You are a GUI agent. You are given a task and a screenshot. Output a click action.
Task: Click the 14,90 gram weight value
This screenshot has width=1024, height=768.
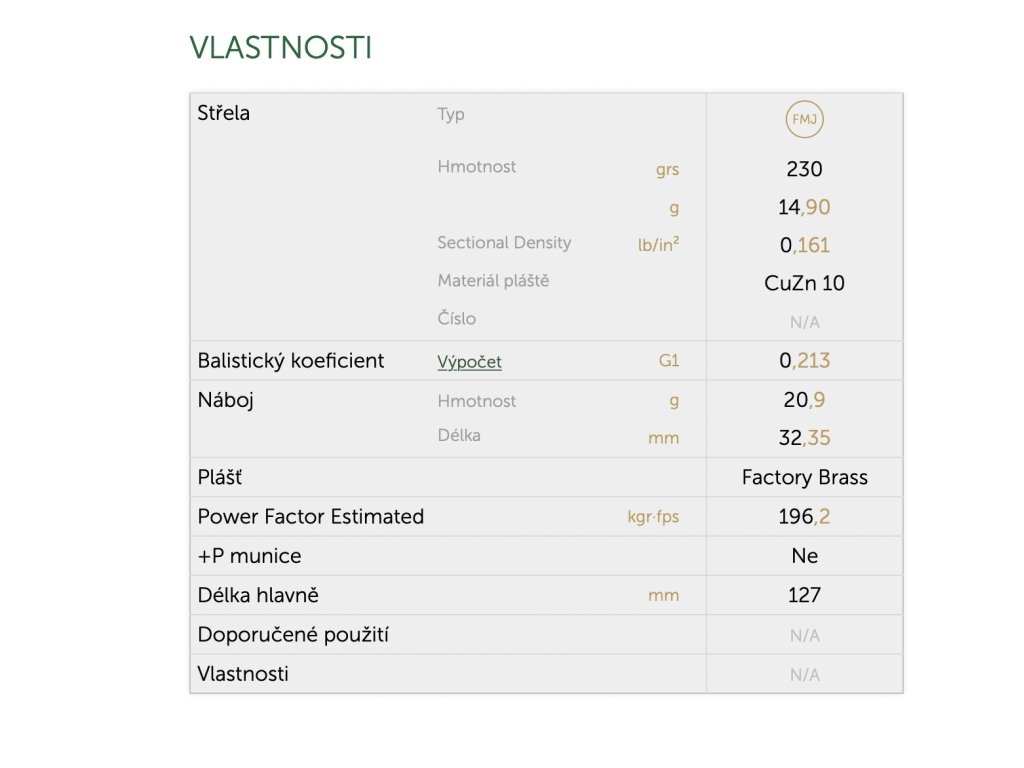pos(804,207)
